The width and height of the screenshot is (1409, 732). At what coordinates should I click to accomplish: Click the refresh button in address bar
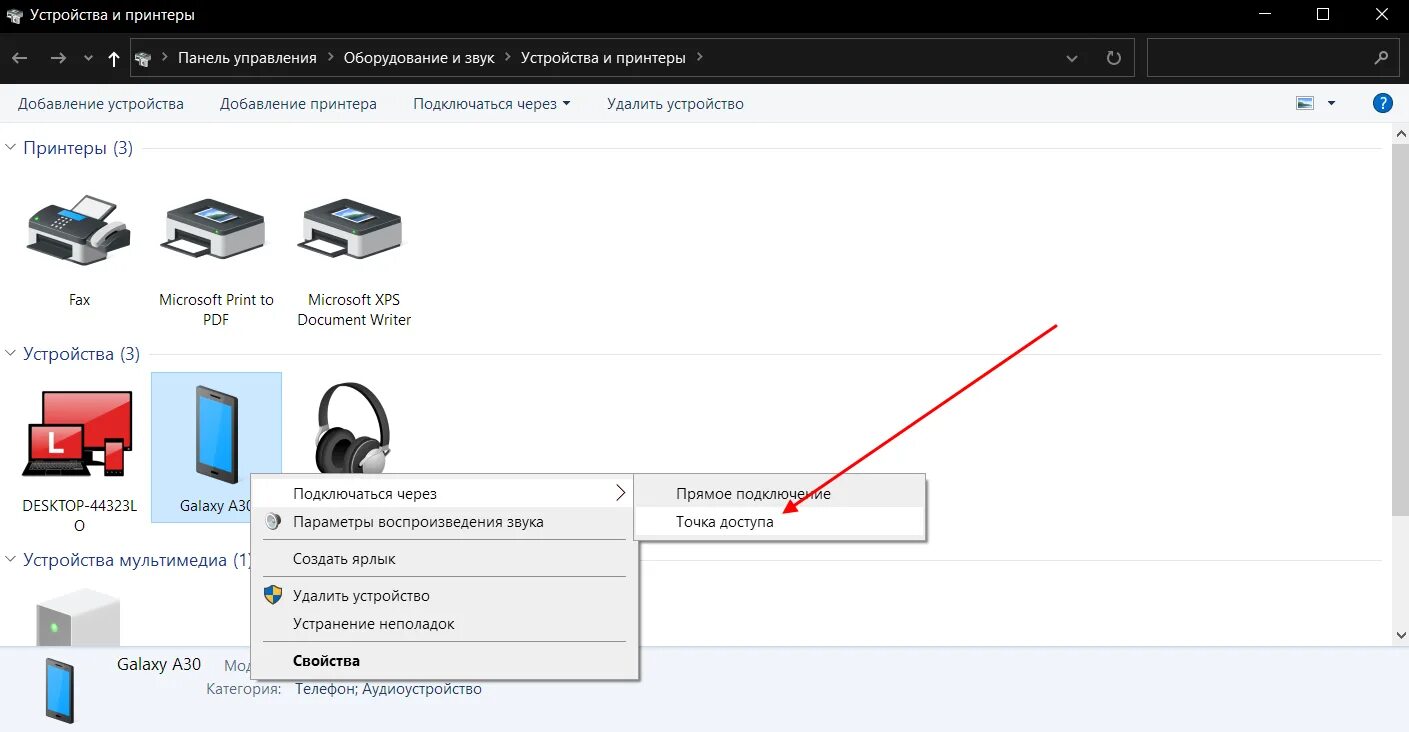point(1114,58)
